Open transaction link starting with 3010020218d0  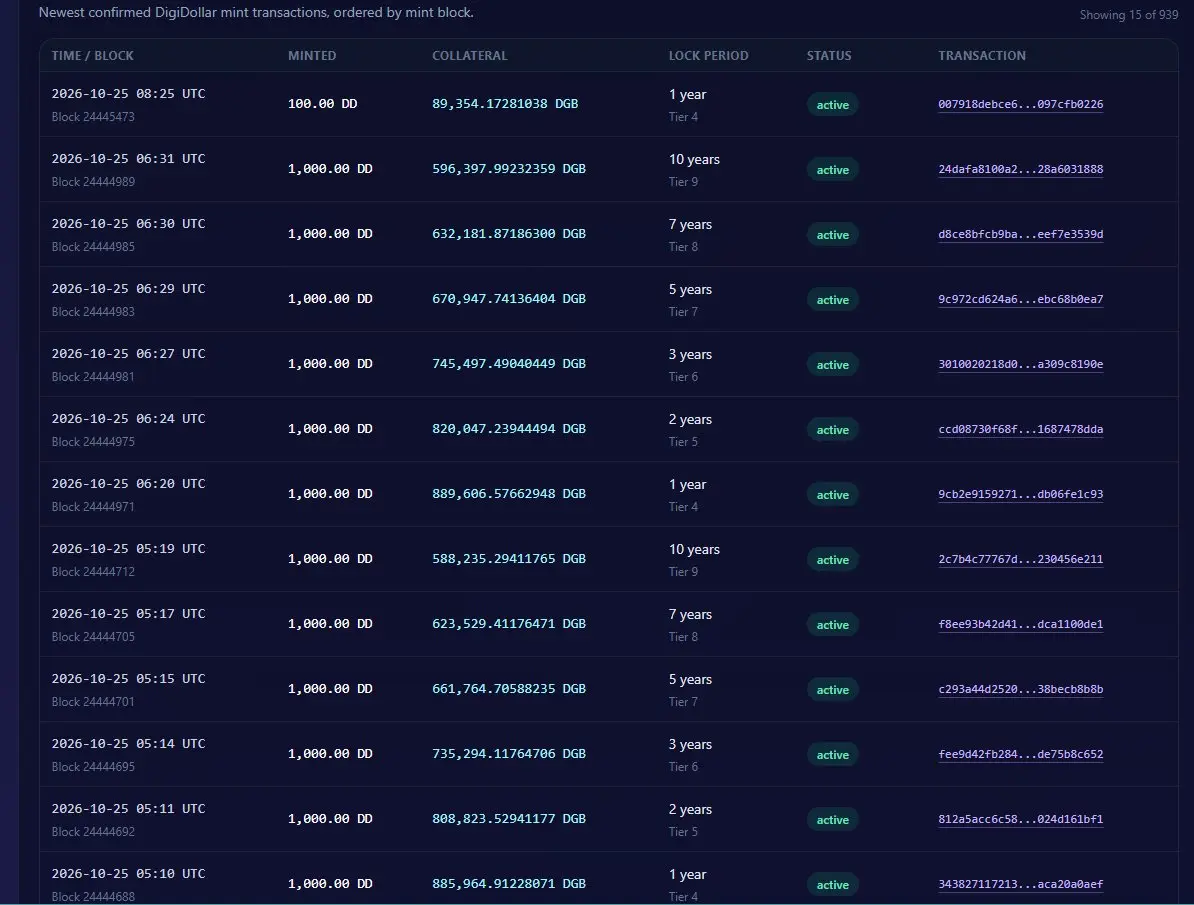(1020, 364)
